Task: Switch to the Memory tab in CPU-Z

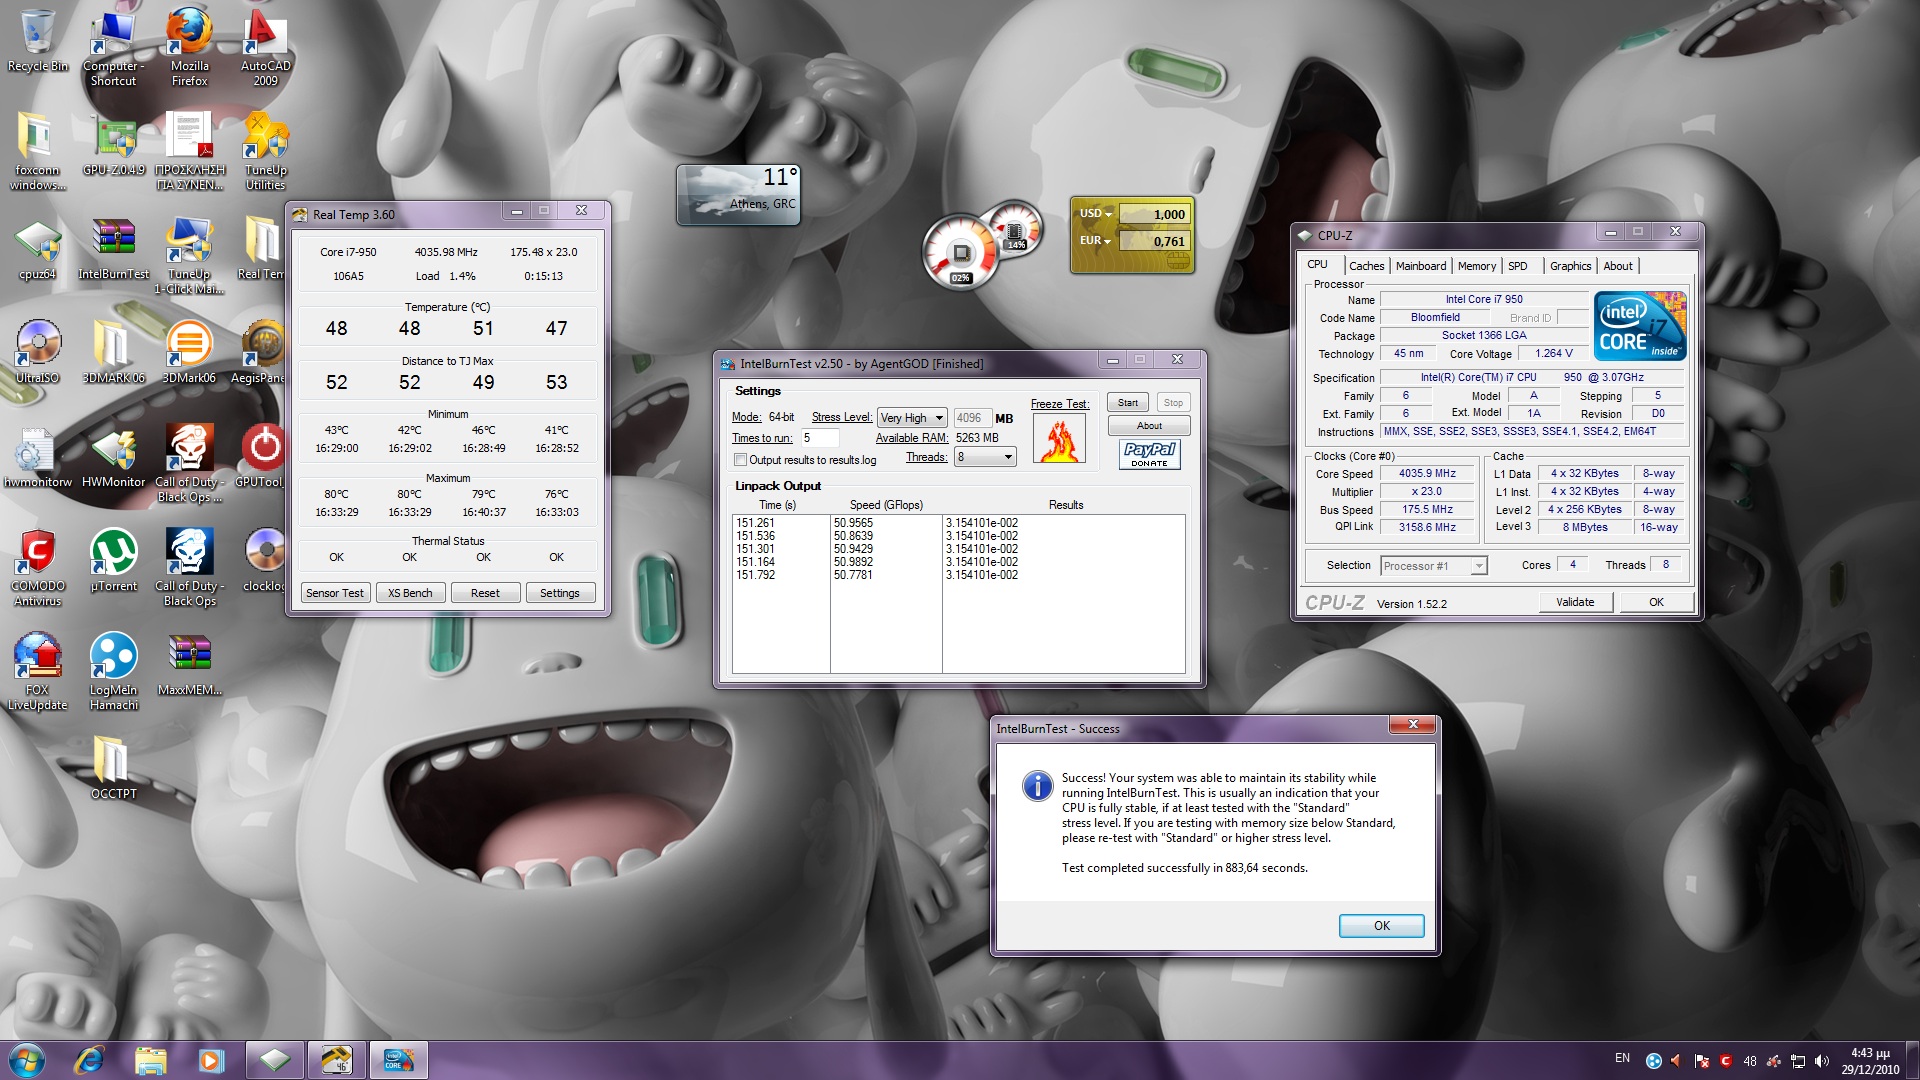Action: pyautogui.click(x=1477, y=266)
